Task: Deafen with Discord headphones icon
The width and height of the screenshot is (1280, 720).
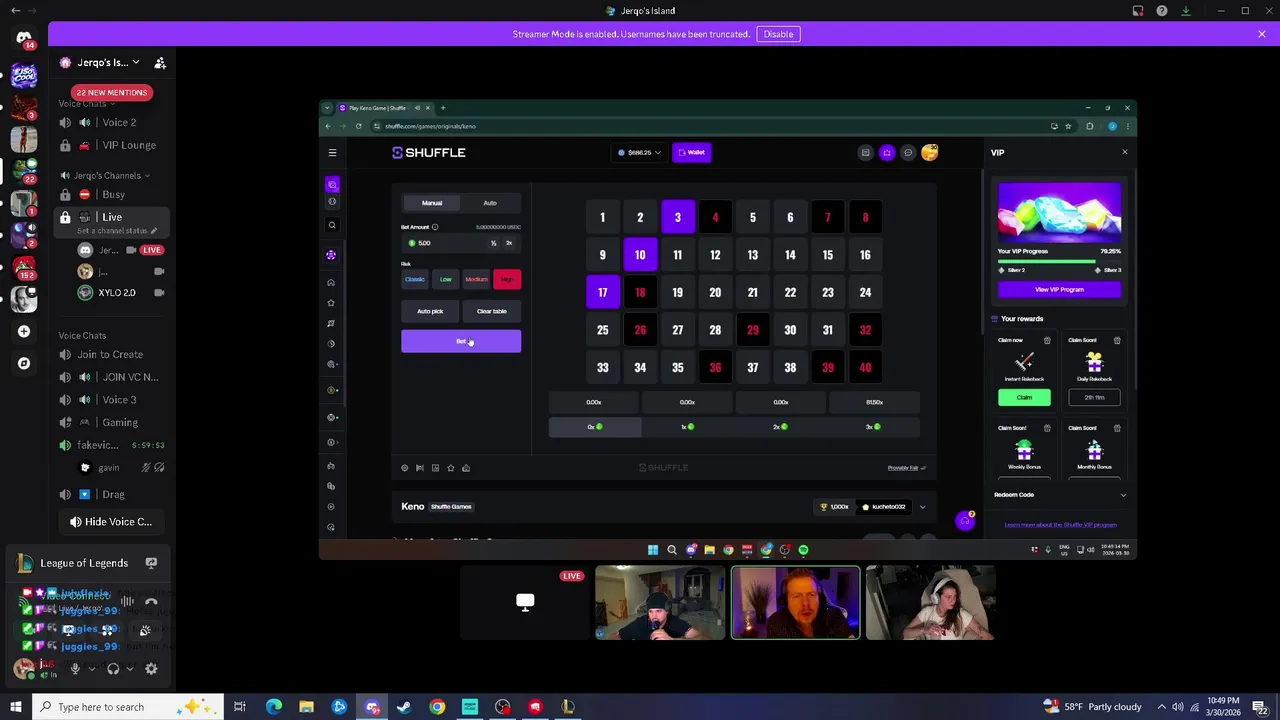Action: tap(113, 669)
